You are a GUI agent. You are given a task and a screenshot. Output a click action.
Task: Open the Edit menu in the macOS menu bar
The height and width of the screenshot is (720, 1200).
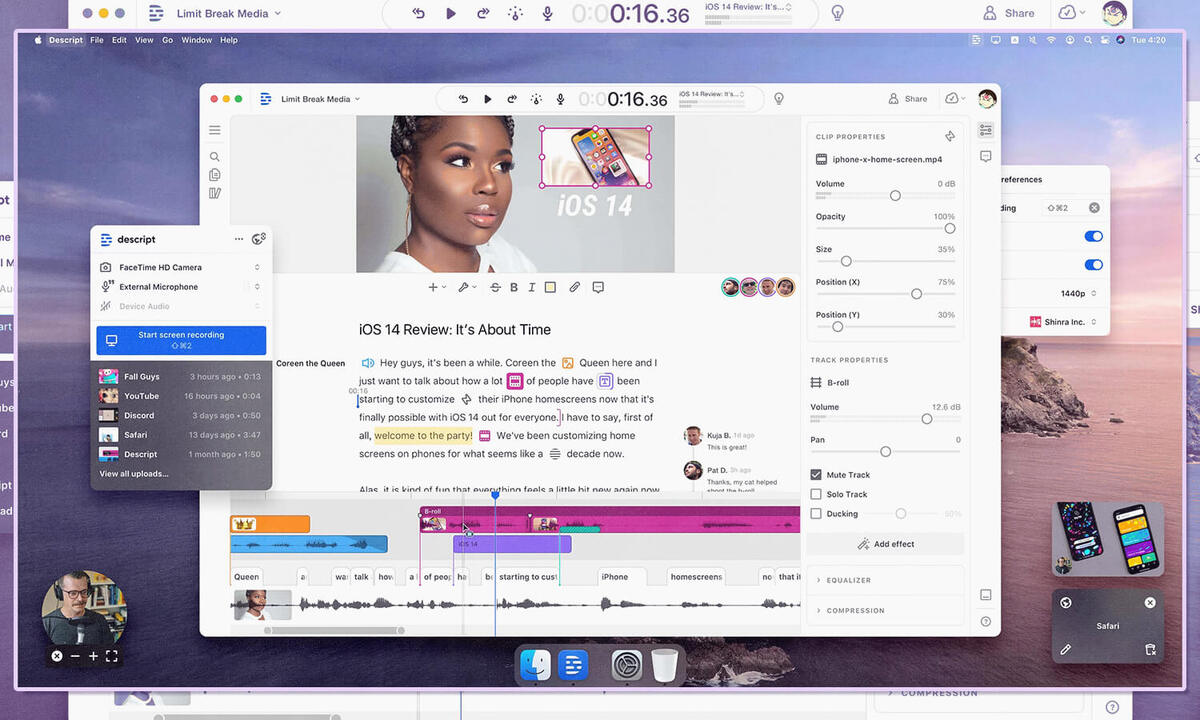(119, 40)
